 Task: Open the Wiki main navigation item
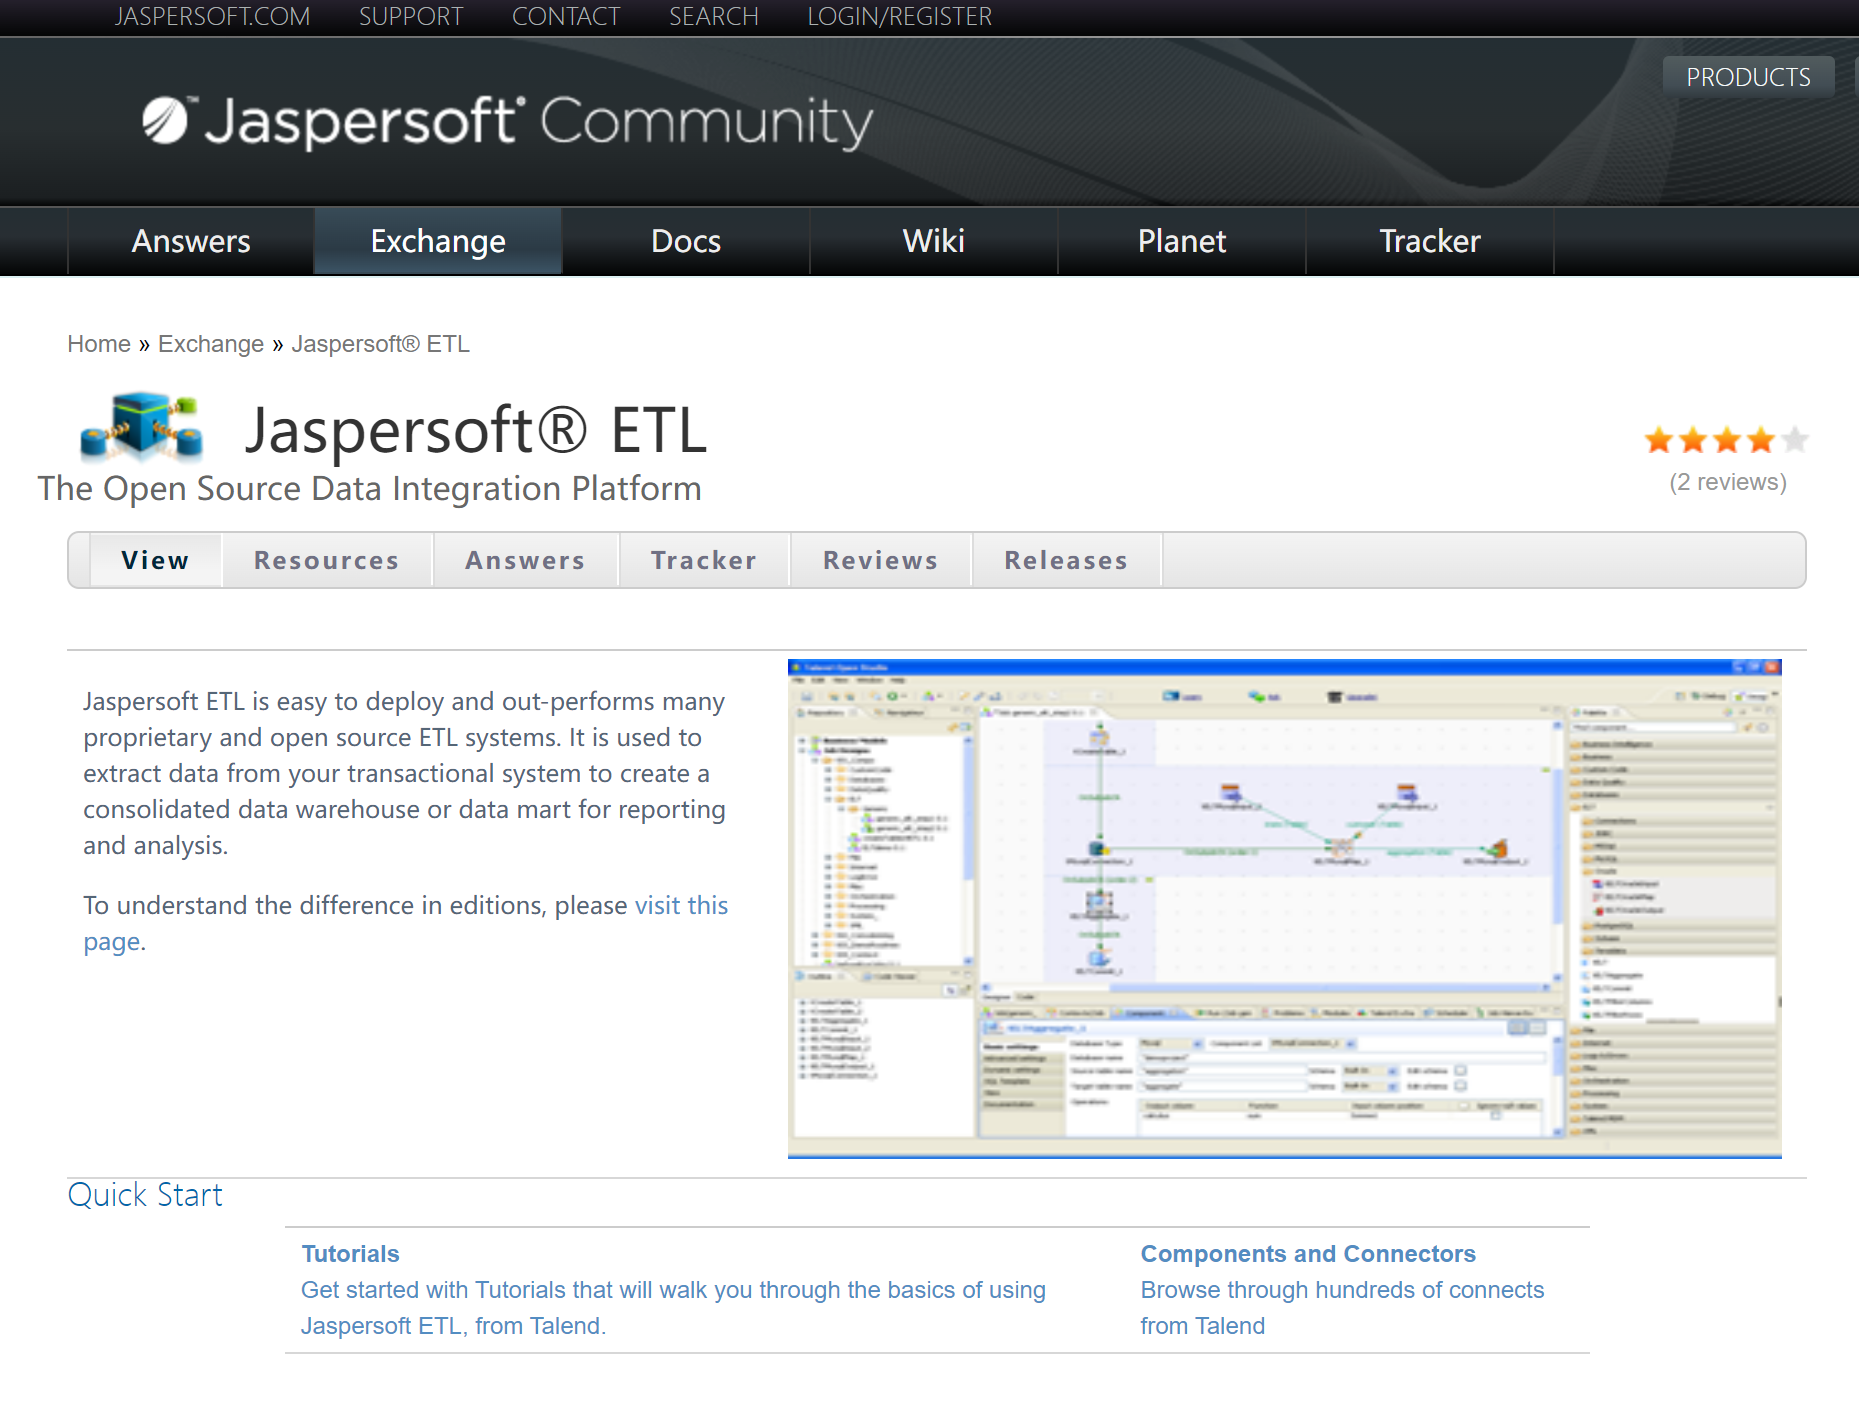[x=934, y=241]
